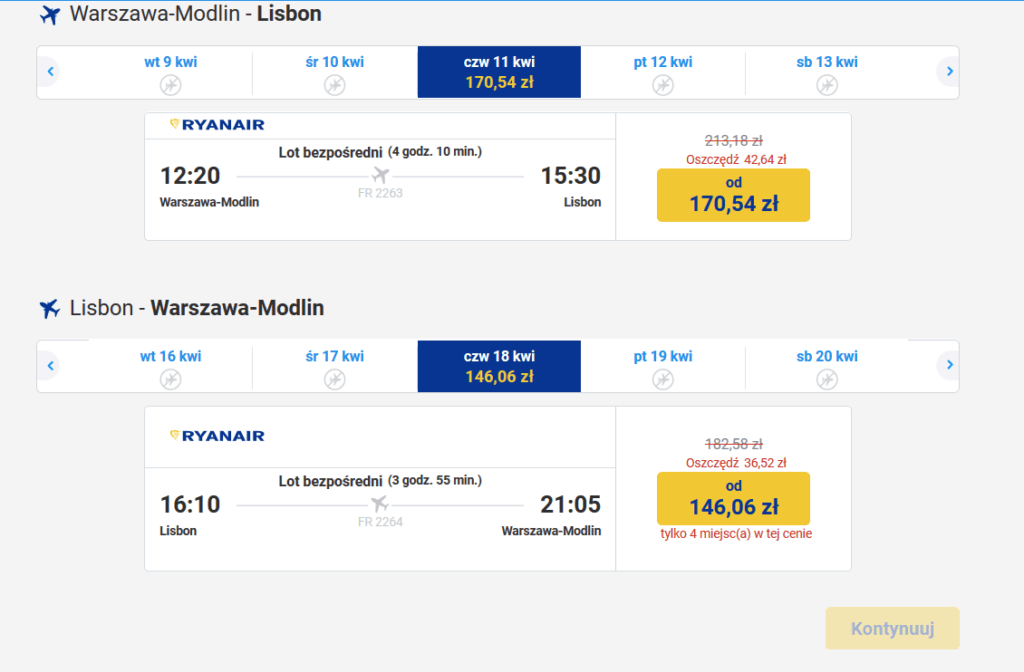Show earlier outbound dates with left chevron
The width and height of the screenshot is (1024, 672).
click(x=50, y=71)
